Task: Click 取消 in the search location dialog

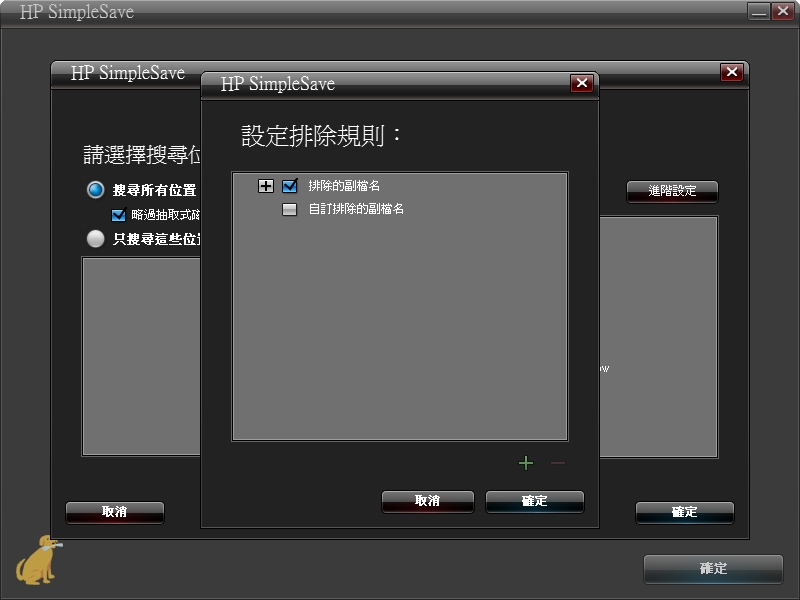Action: click(115, 512)
